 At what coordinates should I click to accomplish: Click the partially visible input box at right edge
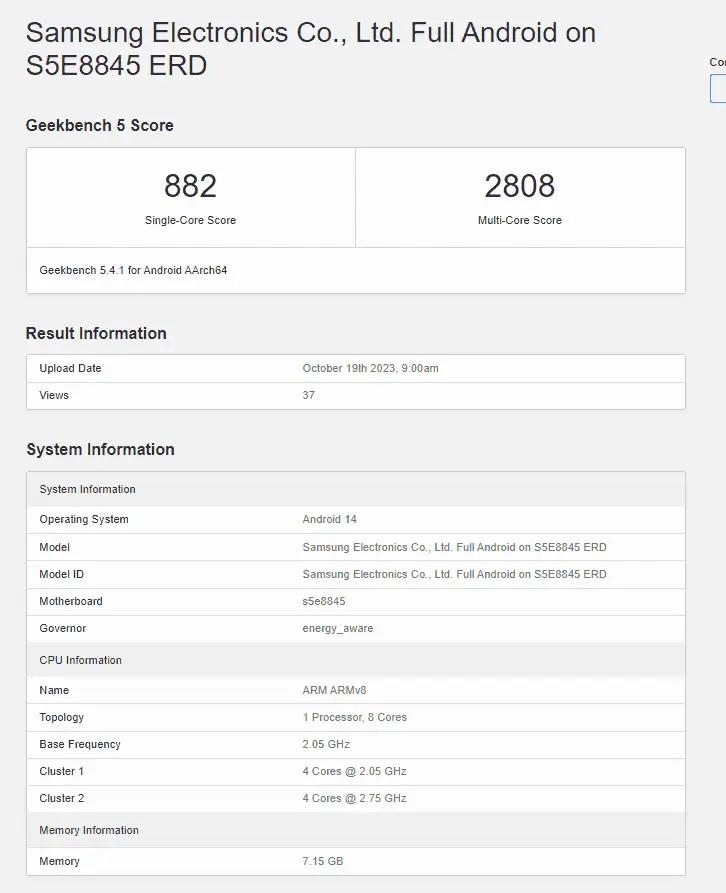pos(718,89)
